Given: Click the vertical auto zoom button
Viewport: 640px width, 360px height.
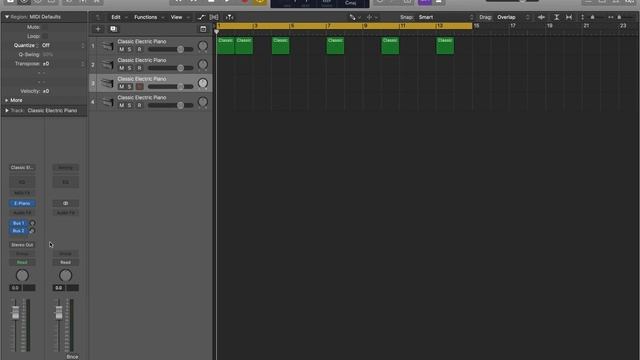Looking at the screenshot, I should [556, 17].
